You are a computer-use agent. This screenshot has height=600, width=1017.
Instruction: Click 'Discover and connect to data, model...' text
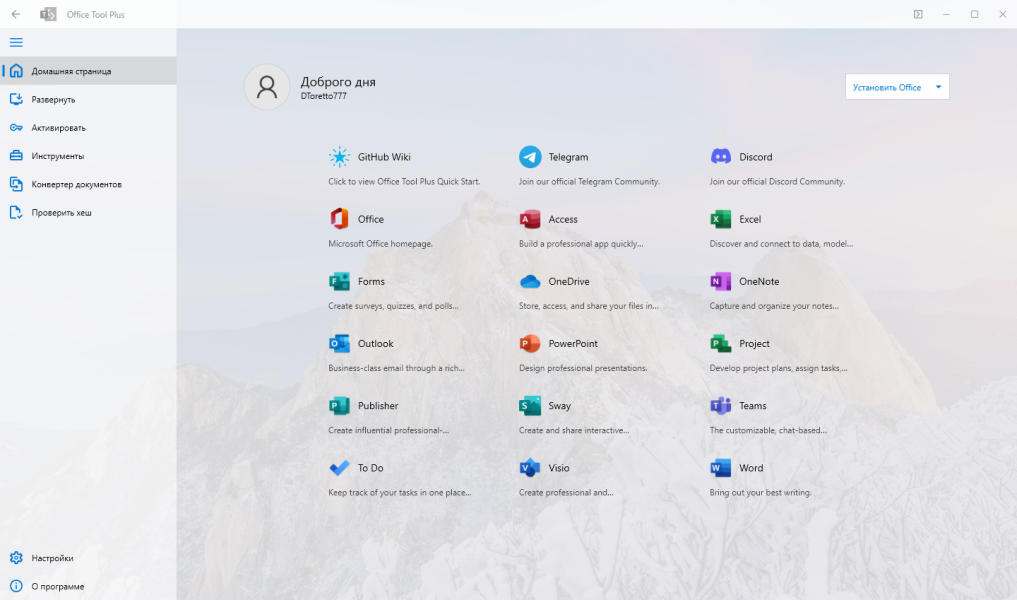coord(781,244)
